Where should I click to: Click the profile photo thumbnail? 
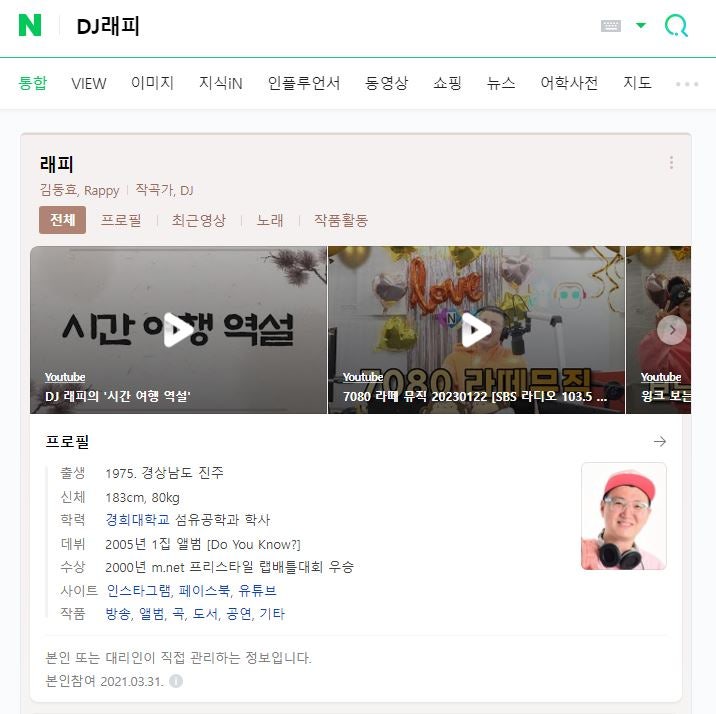pos(624,516)
